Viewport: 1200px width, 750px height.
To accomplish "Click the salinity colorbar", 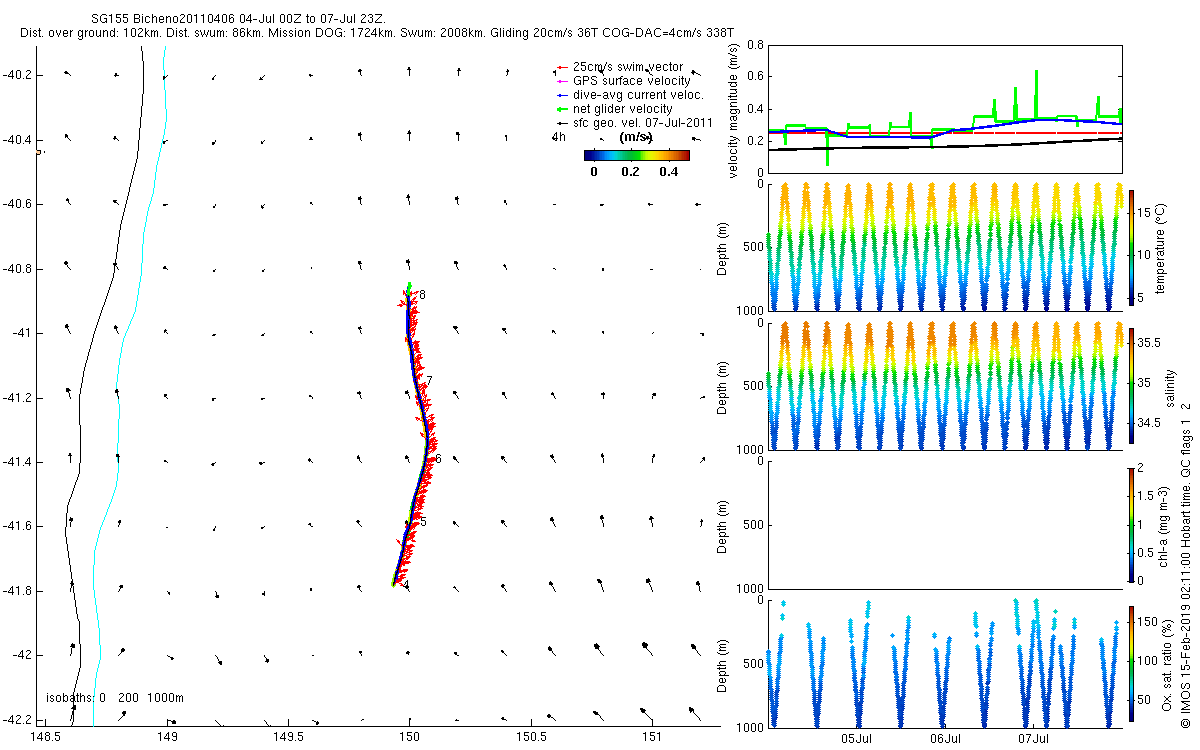I will [1131, 386].
